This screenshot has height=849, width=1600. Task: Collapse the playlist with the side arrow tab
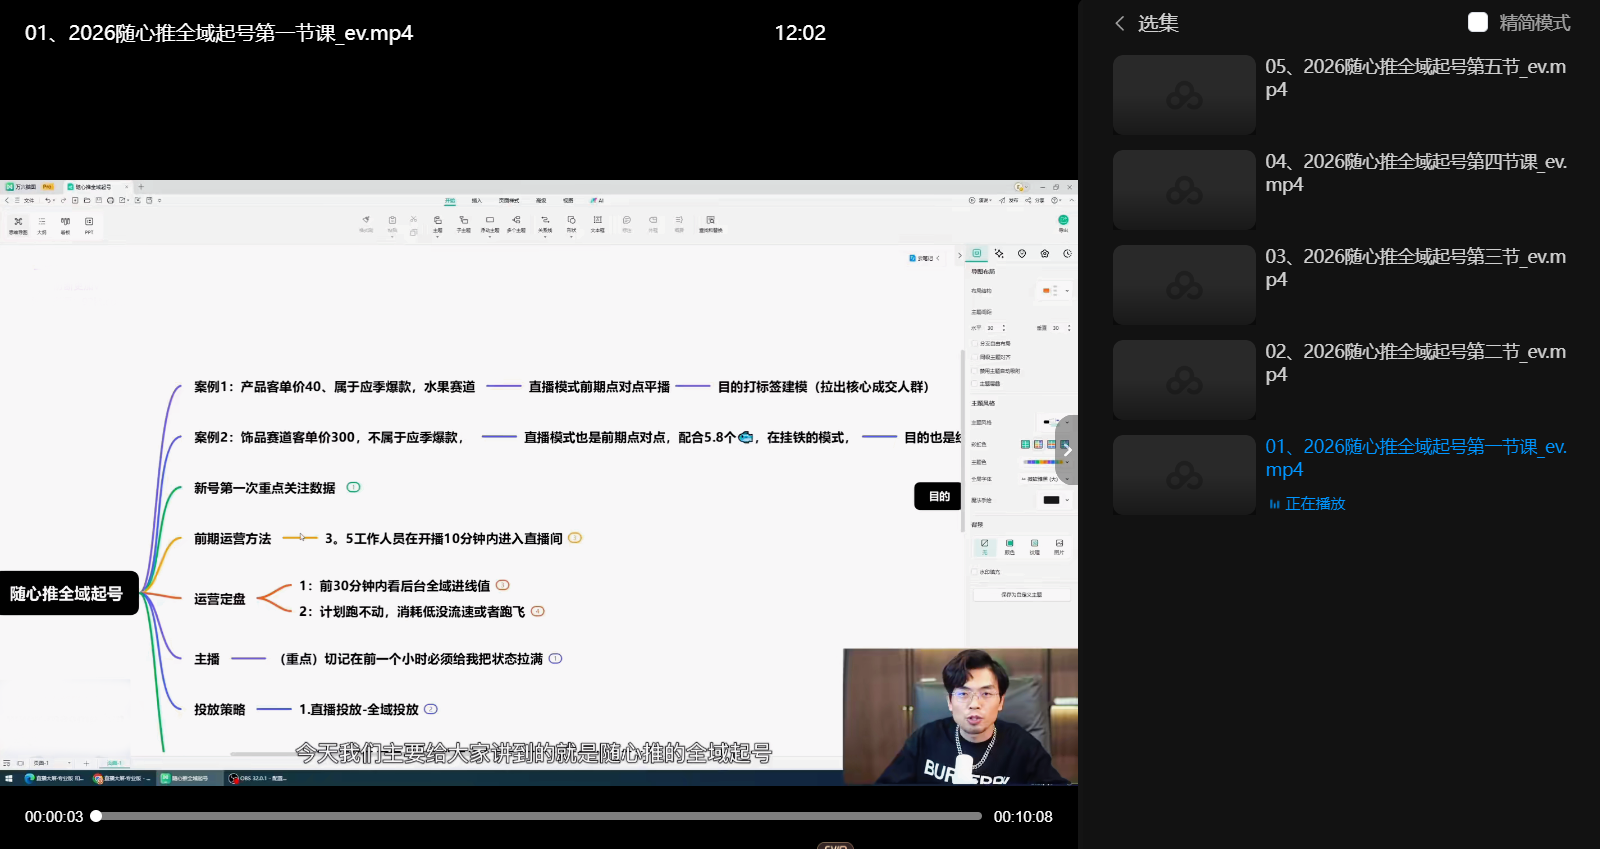click(x=1067, y=450)
